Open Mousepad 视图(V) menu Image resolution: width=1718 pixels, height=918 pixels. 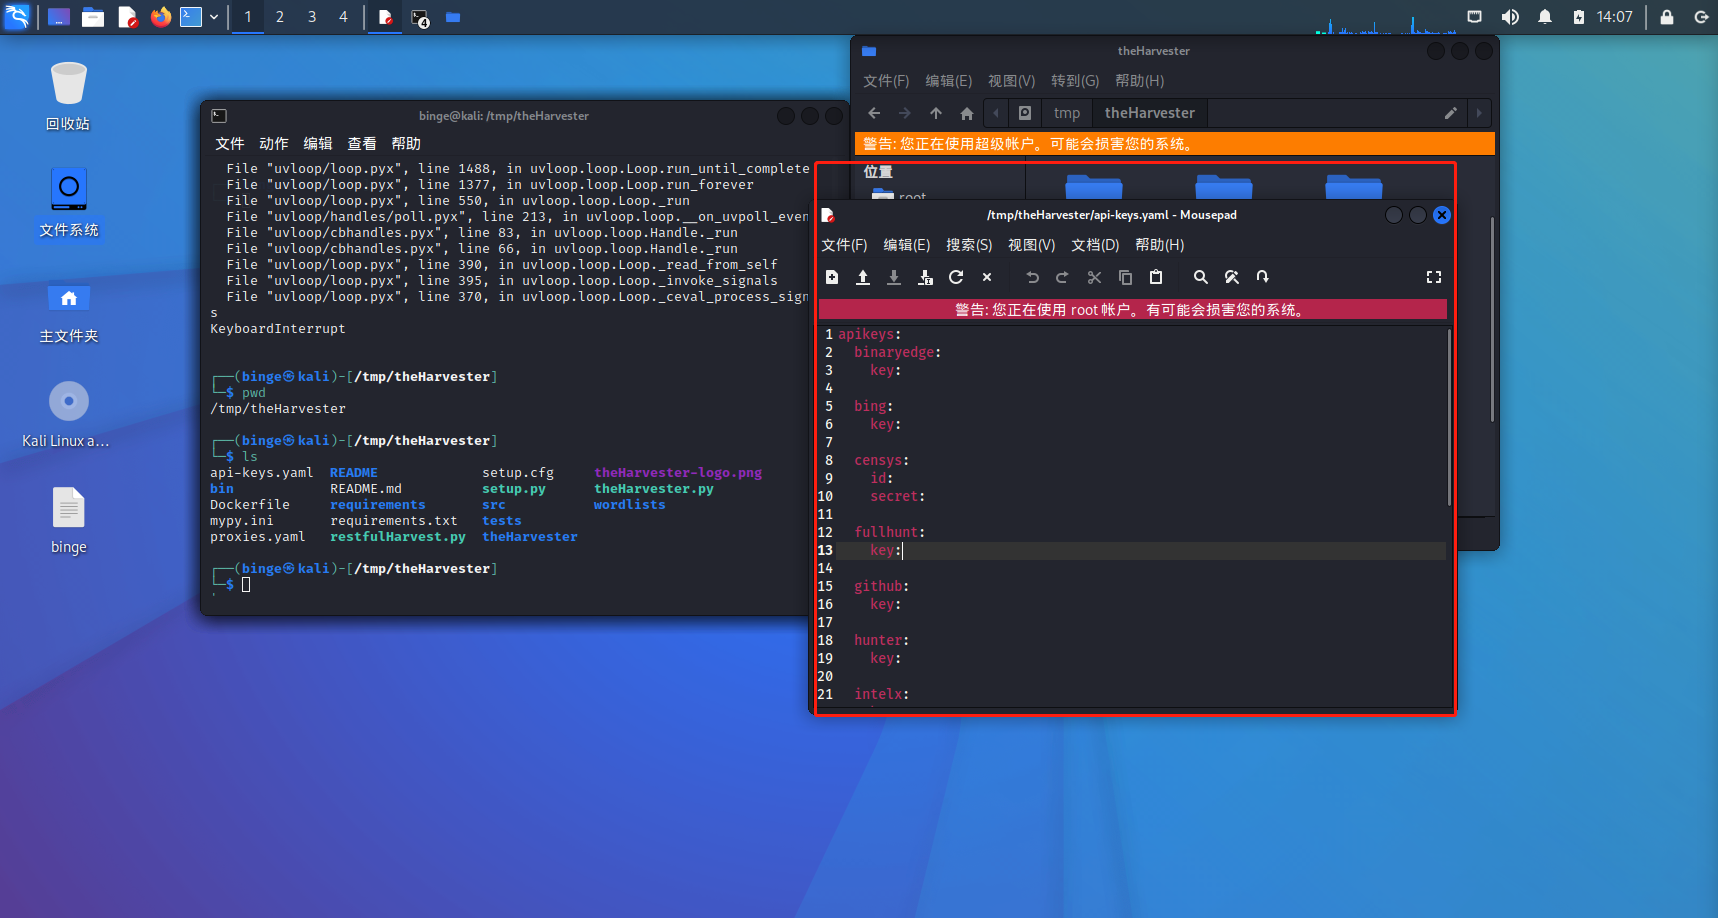point(1032,245)
